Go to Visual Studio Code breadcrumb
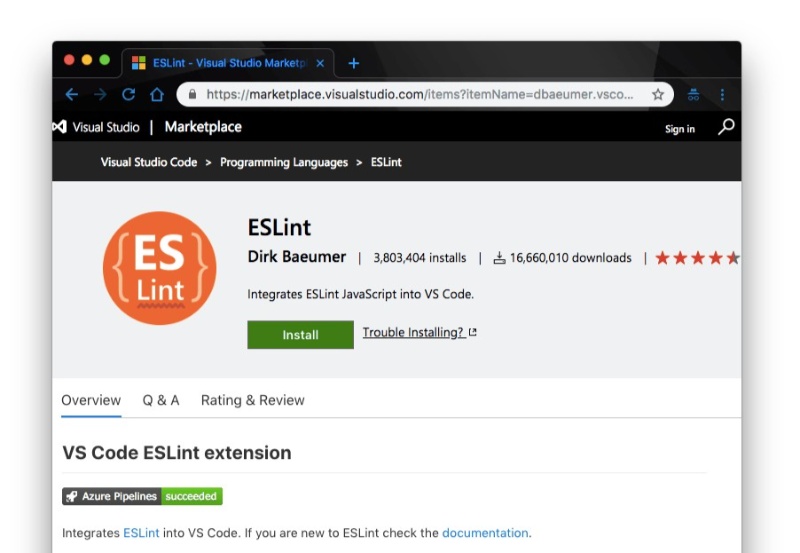 (148, 162)
